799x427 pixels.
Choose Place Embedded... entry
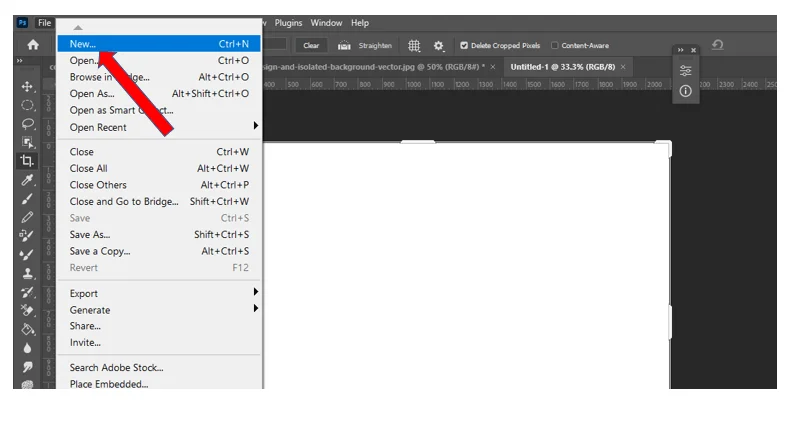click(x=159, y=384)
